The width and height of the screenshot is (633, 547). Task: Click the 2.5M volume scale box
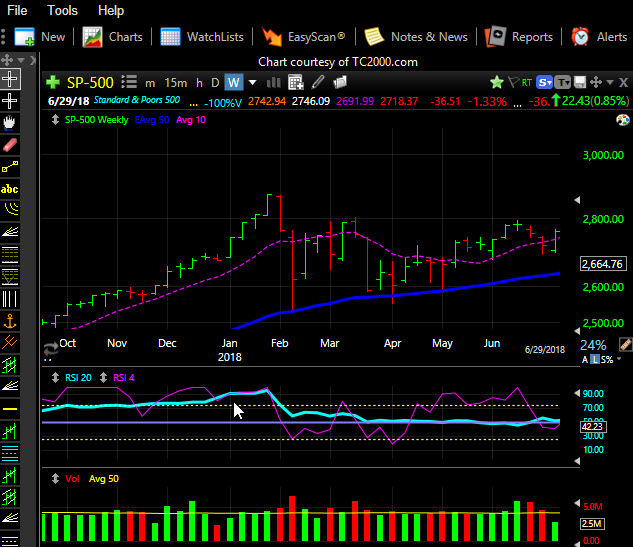pos(591,524)
